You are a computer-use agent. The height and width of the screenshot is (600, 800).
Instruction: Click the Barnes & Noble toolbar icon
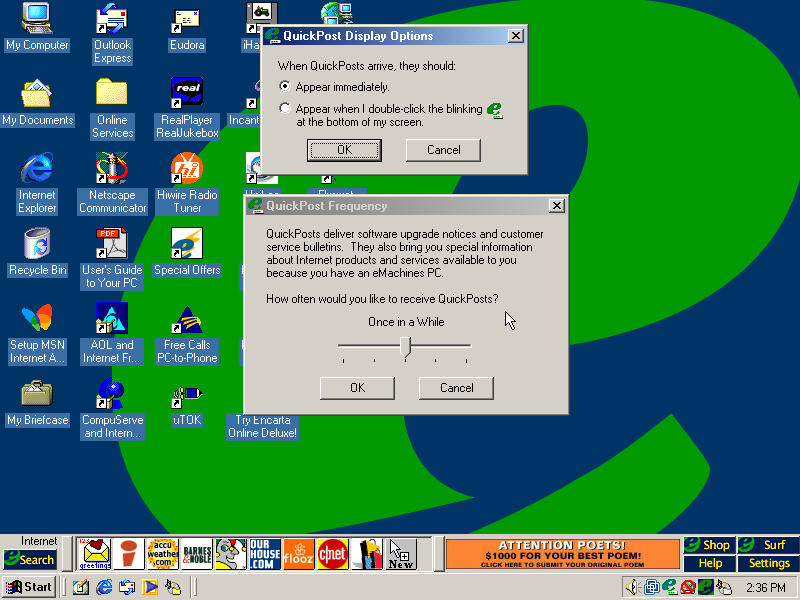pos(197,553)
